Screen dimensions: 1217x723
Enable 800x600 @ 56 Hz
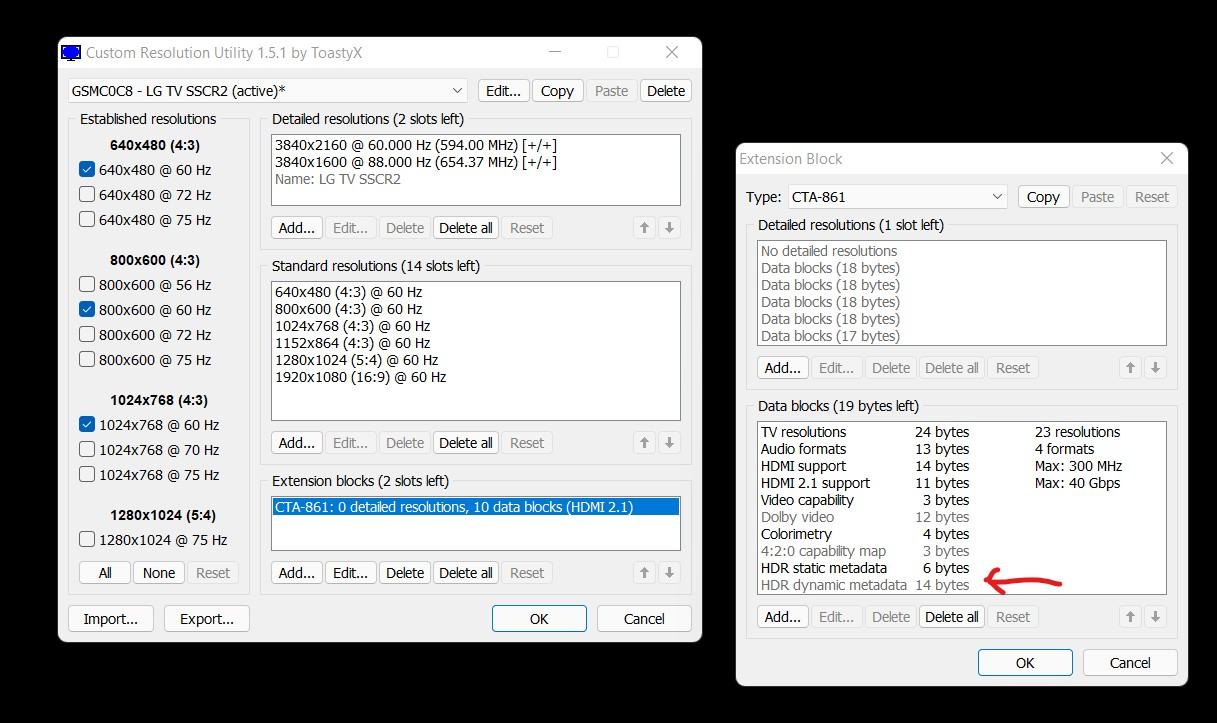pyautogui.click(x=86, y=285)
